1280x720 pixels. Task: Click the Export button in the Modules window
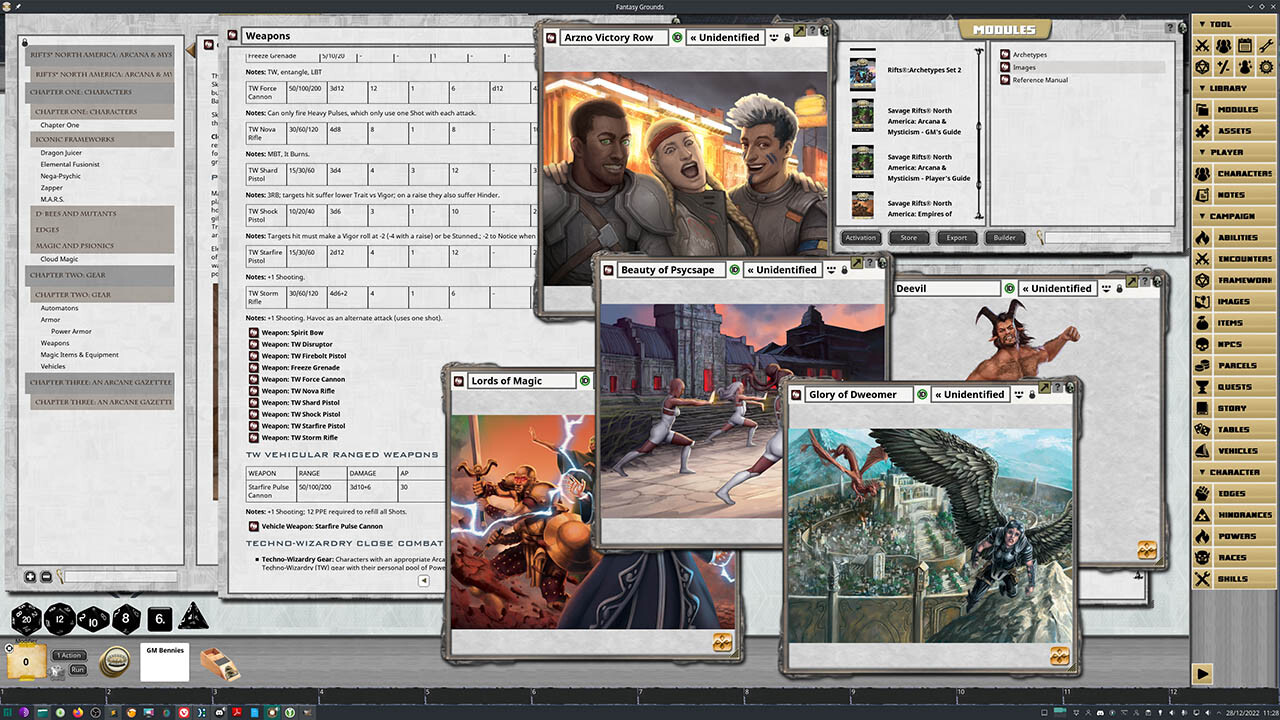[x=956, y=237]
